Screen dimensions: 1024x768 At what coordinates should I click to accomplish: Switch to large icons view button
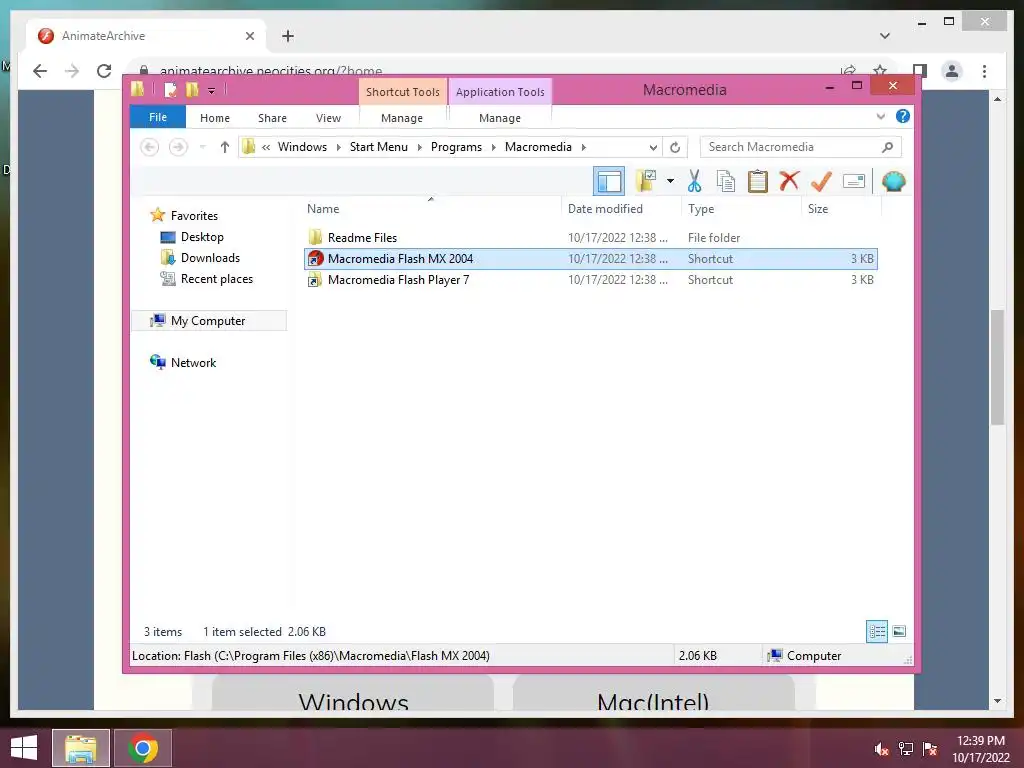click(x=899, y=631)
